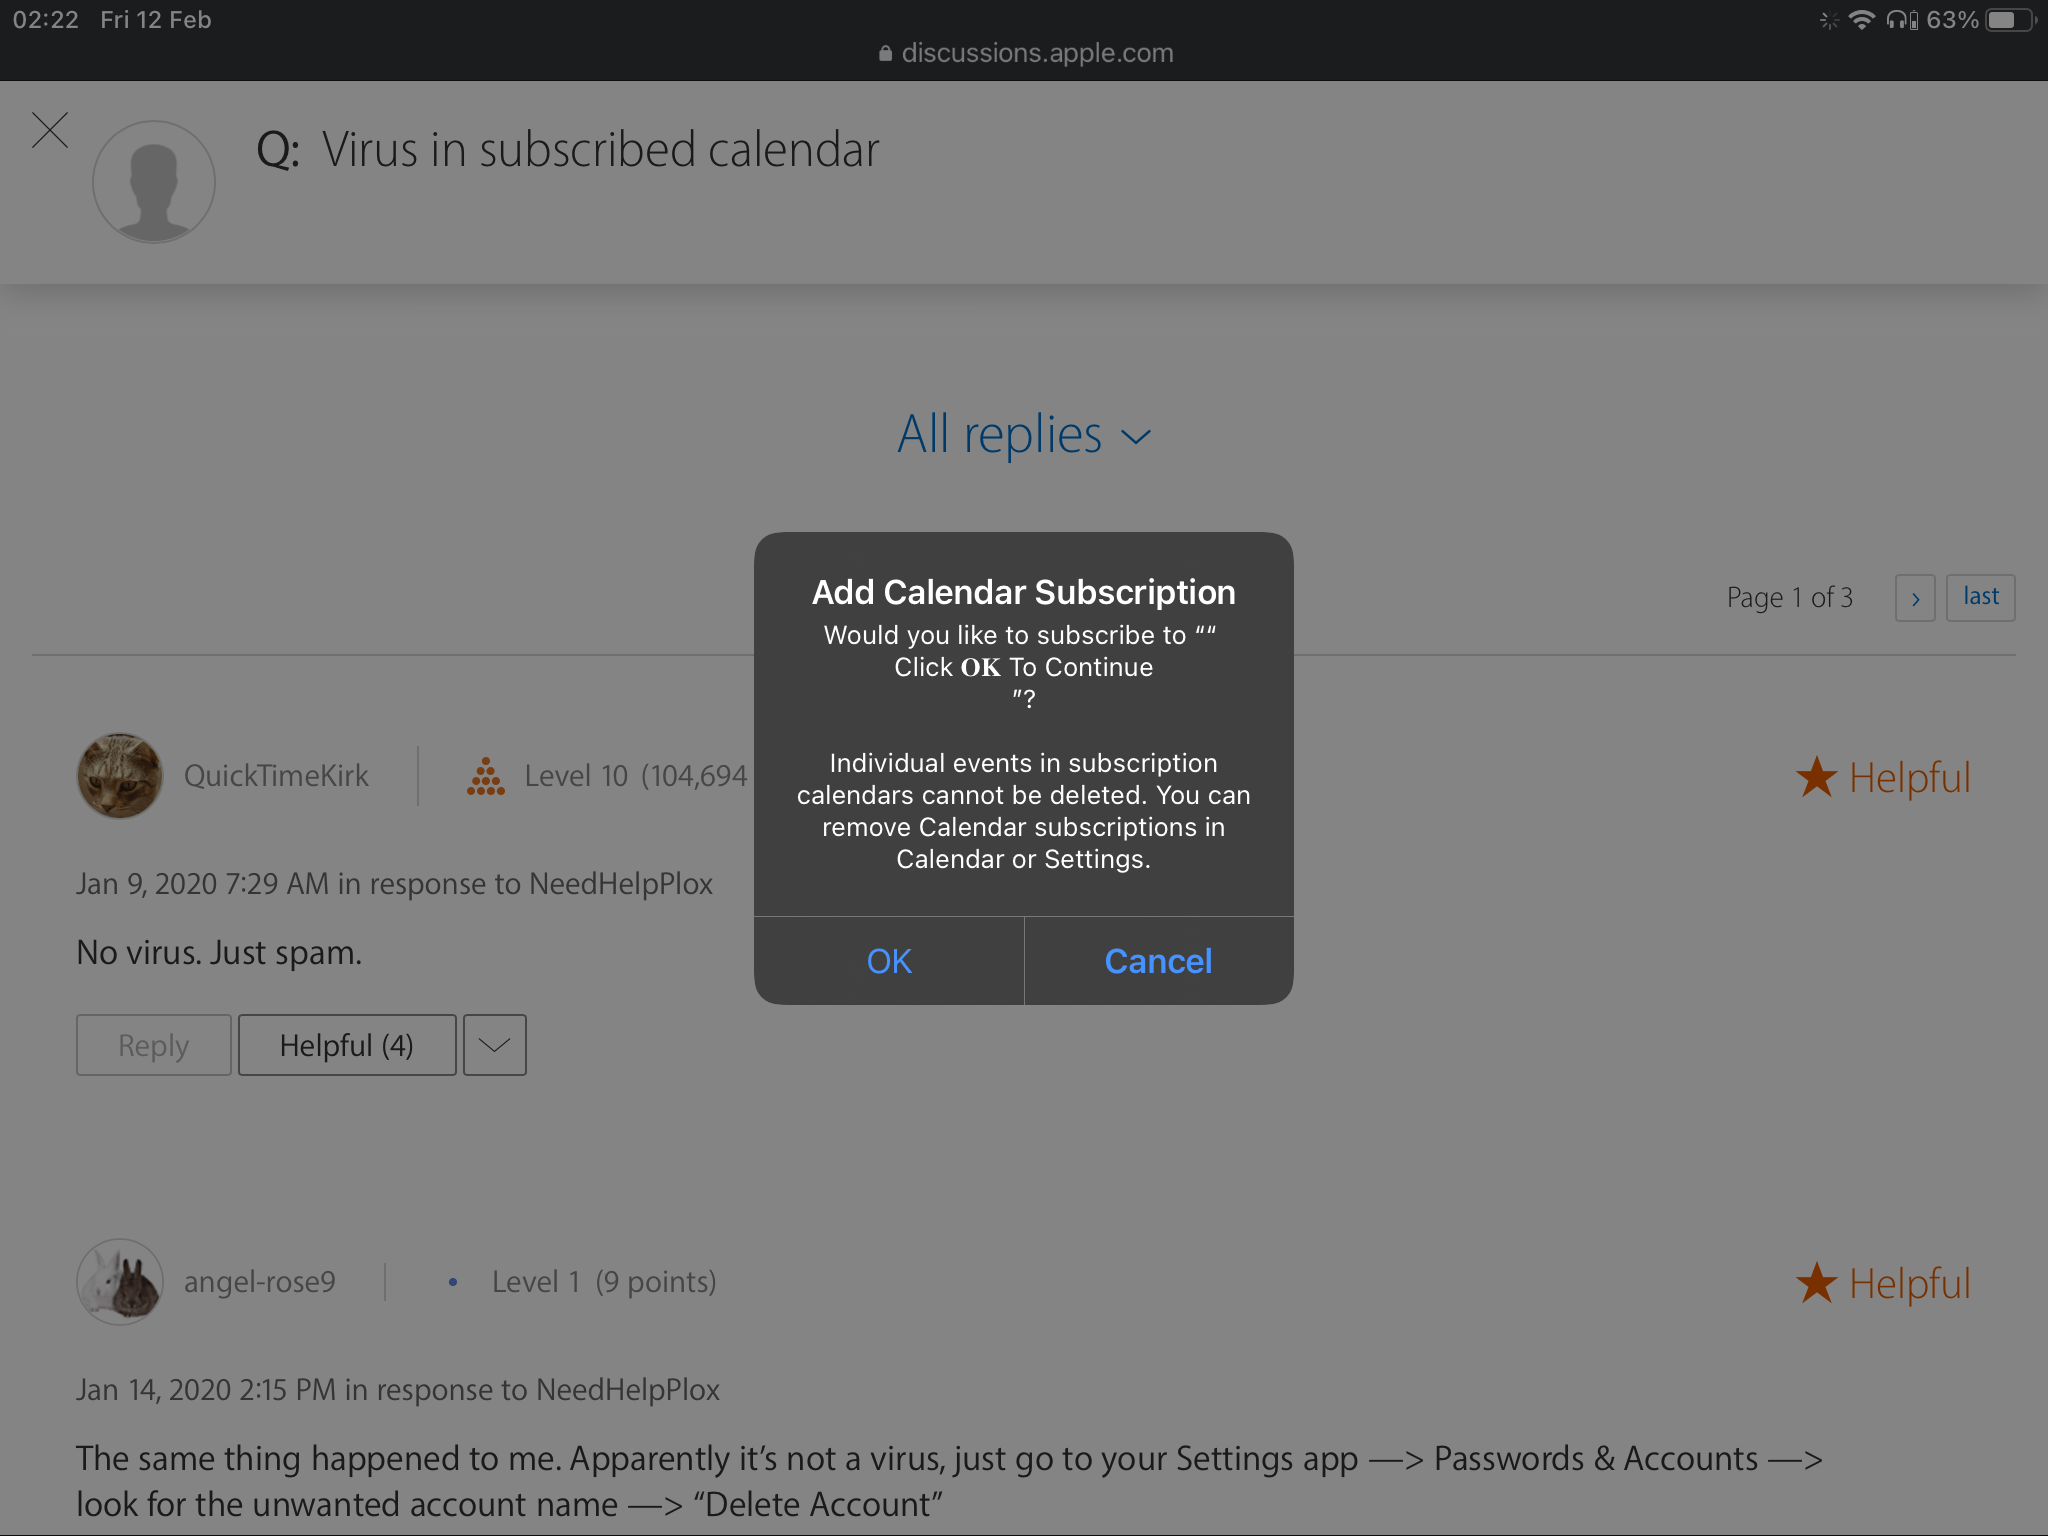2048x1536 pixels.
Task: Click angel-rose9's rabbit avatar
Action: pos(120,1282)
